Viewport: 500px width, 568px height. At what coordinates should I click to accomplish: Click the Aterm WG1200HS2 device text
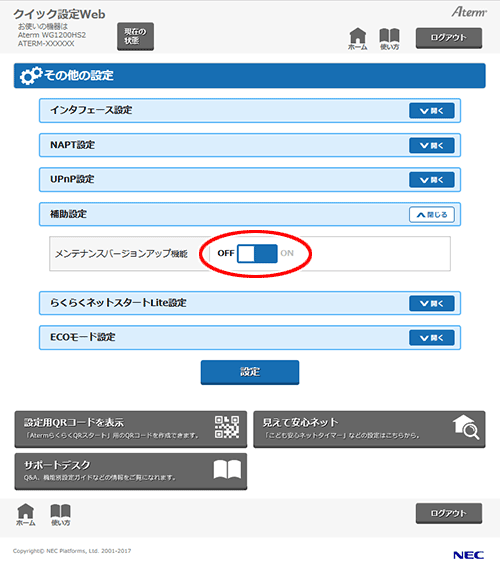click(52, 35)
